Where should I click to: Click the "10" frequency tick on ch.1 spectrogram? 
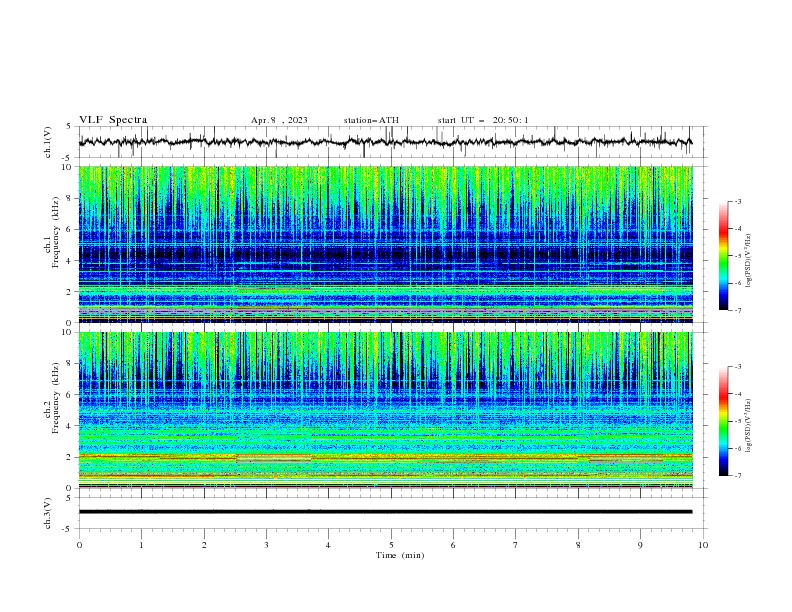(67, 167)
